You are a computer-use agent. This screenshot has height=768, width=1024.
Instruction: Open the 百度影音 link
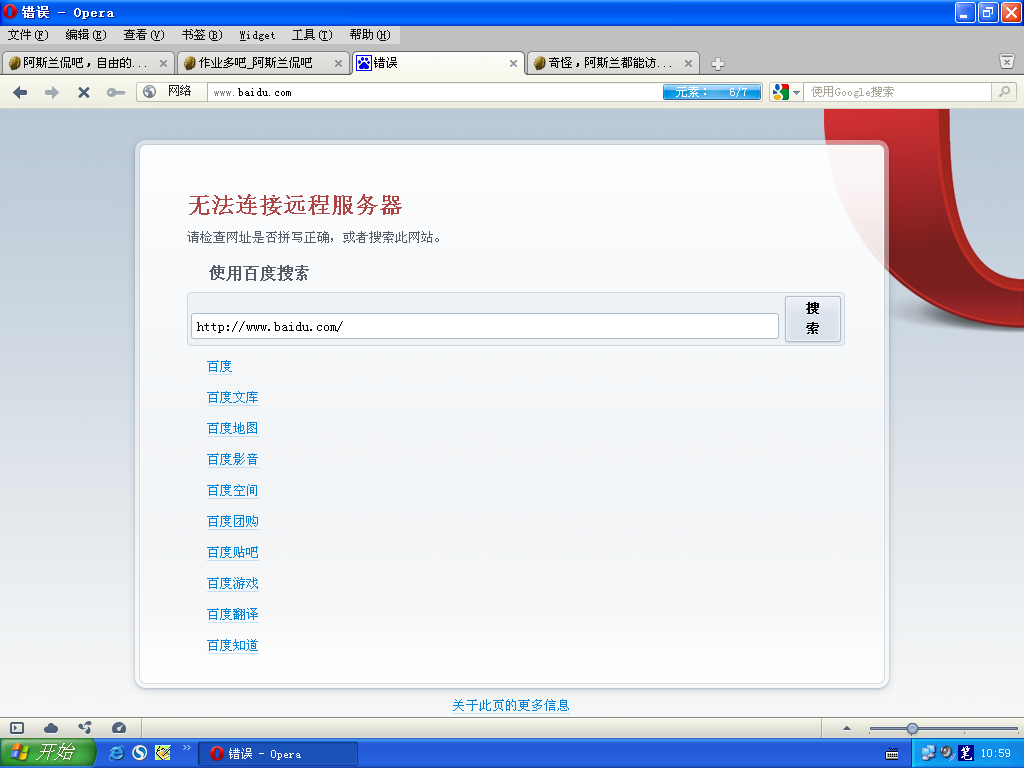point(232,459)
